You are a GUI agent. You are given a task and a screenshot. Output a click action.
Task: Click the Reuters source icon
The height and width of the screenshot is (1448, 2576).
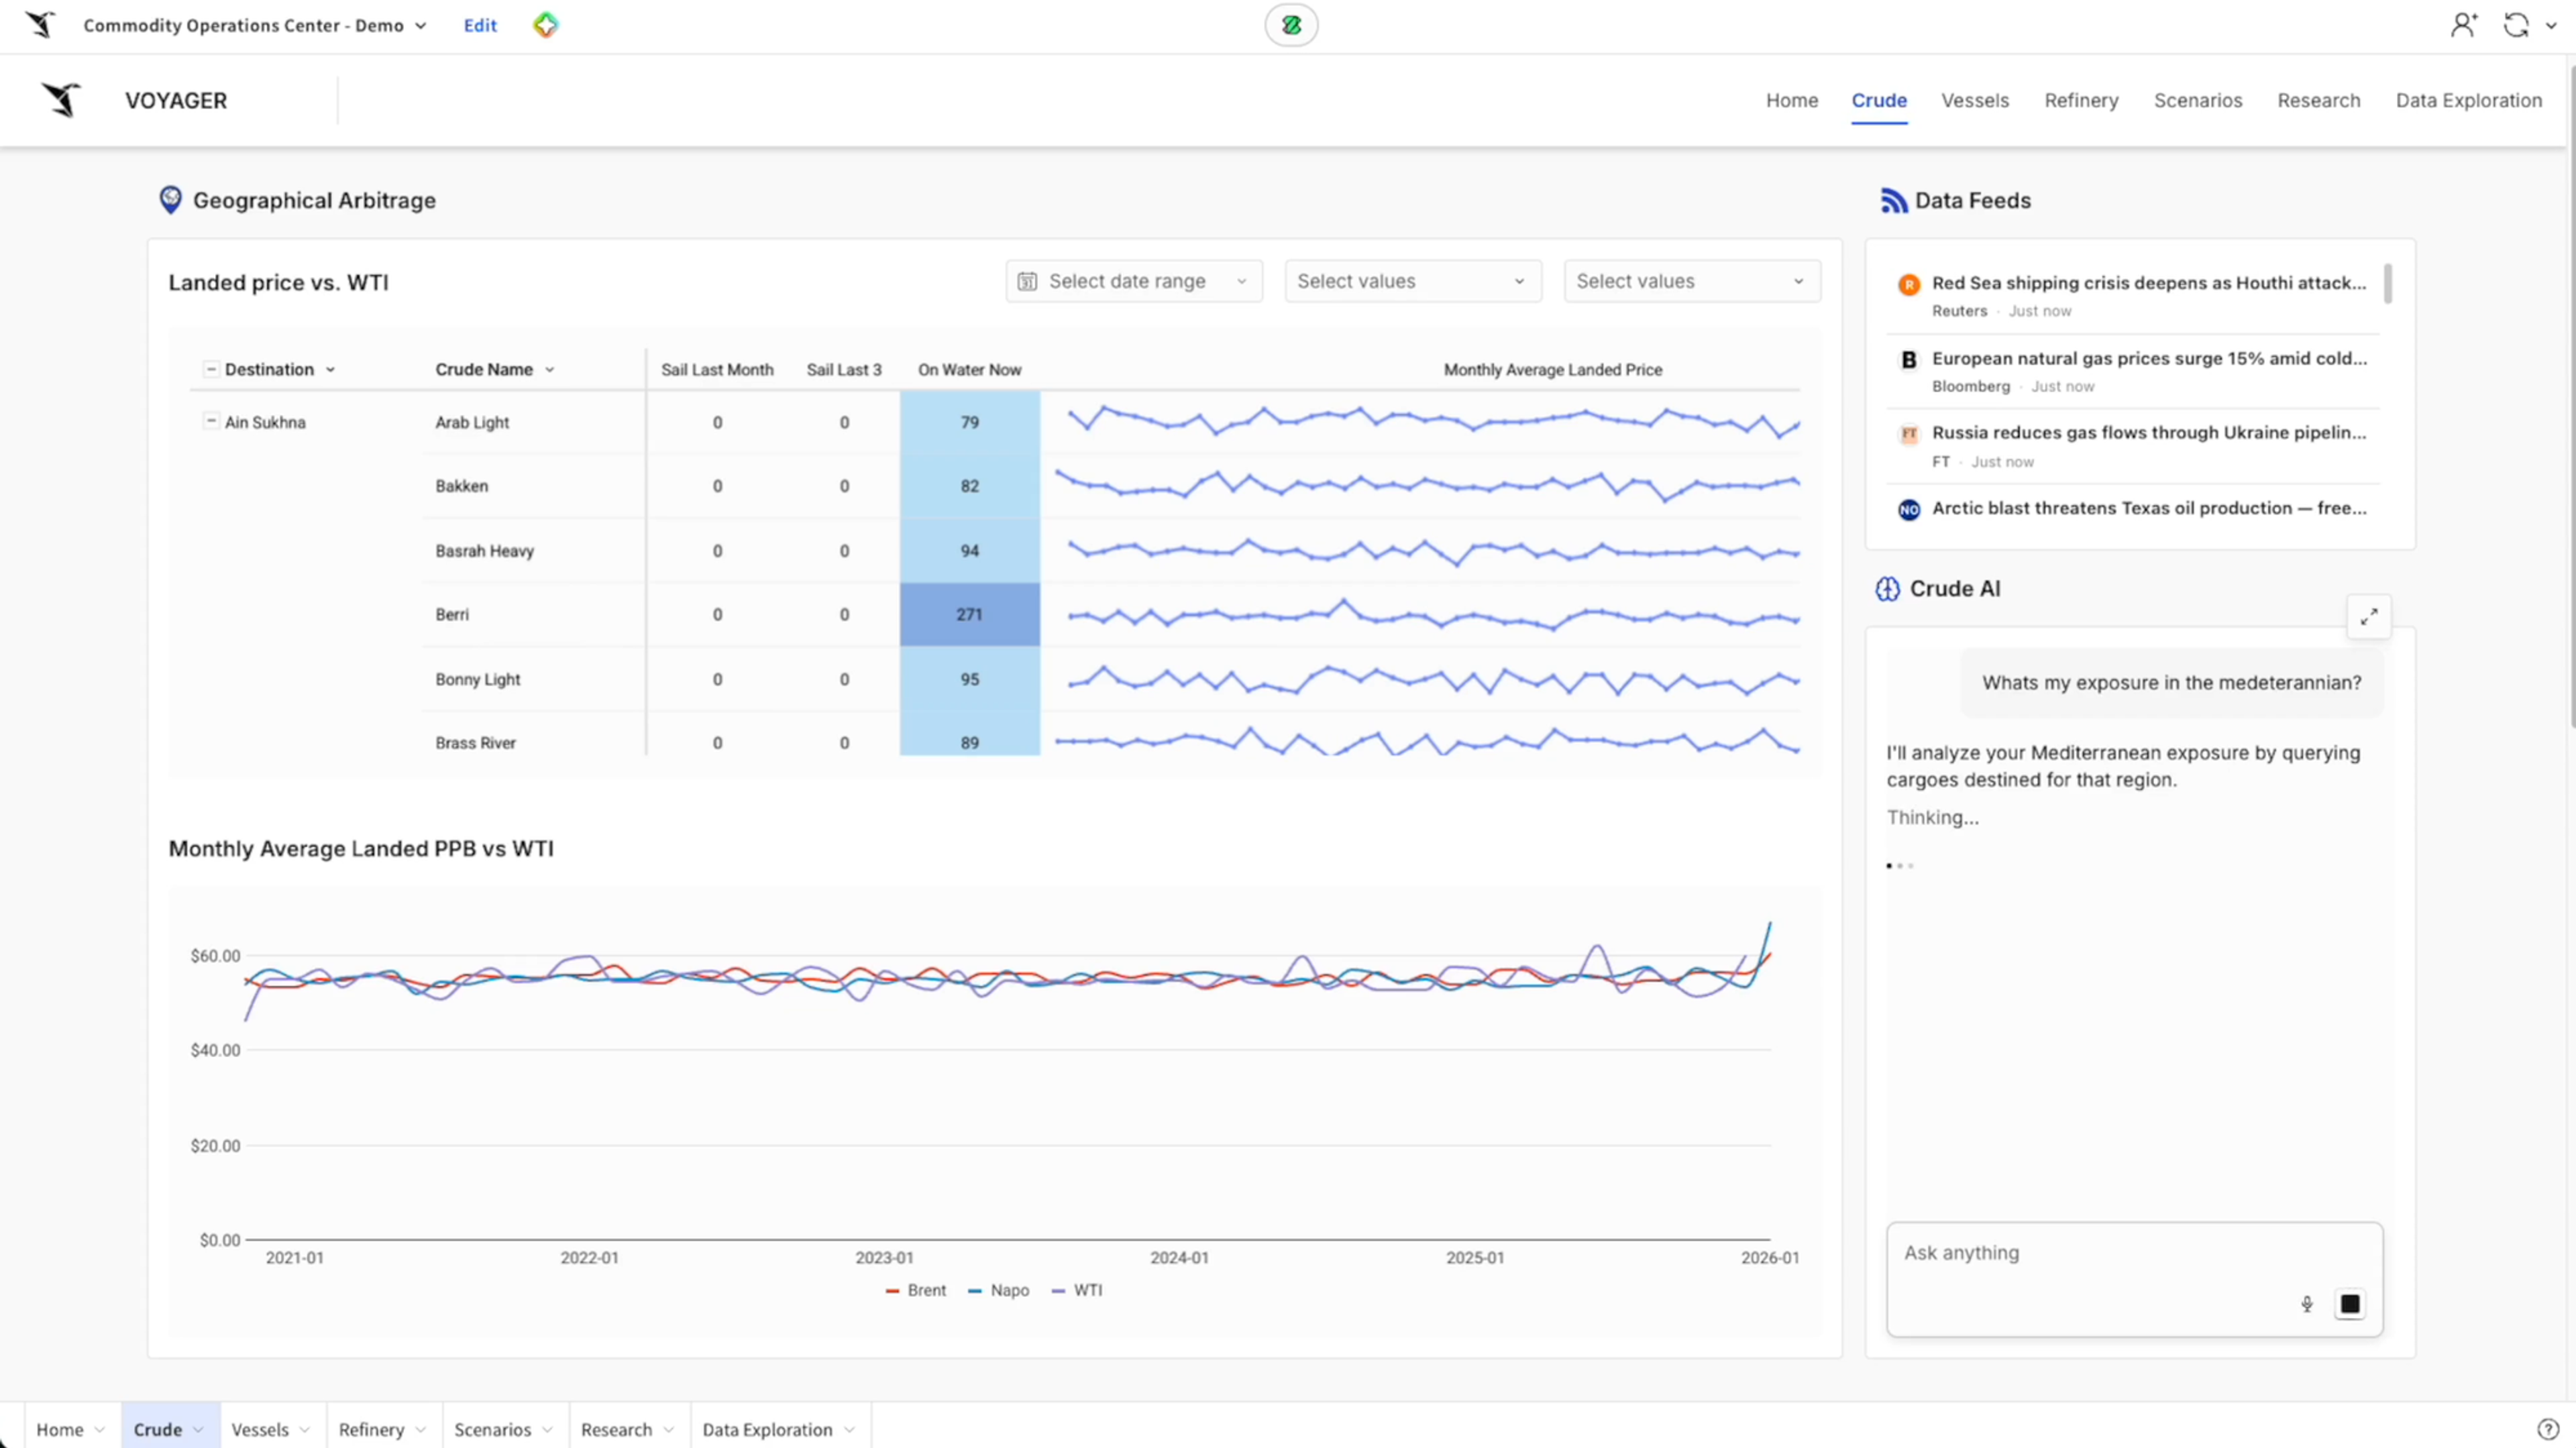1909,285
